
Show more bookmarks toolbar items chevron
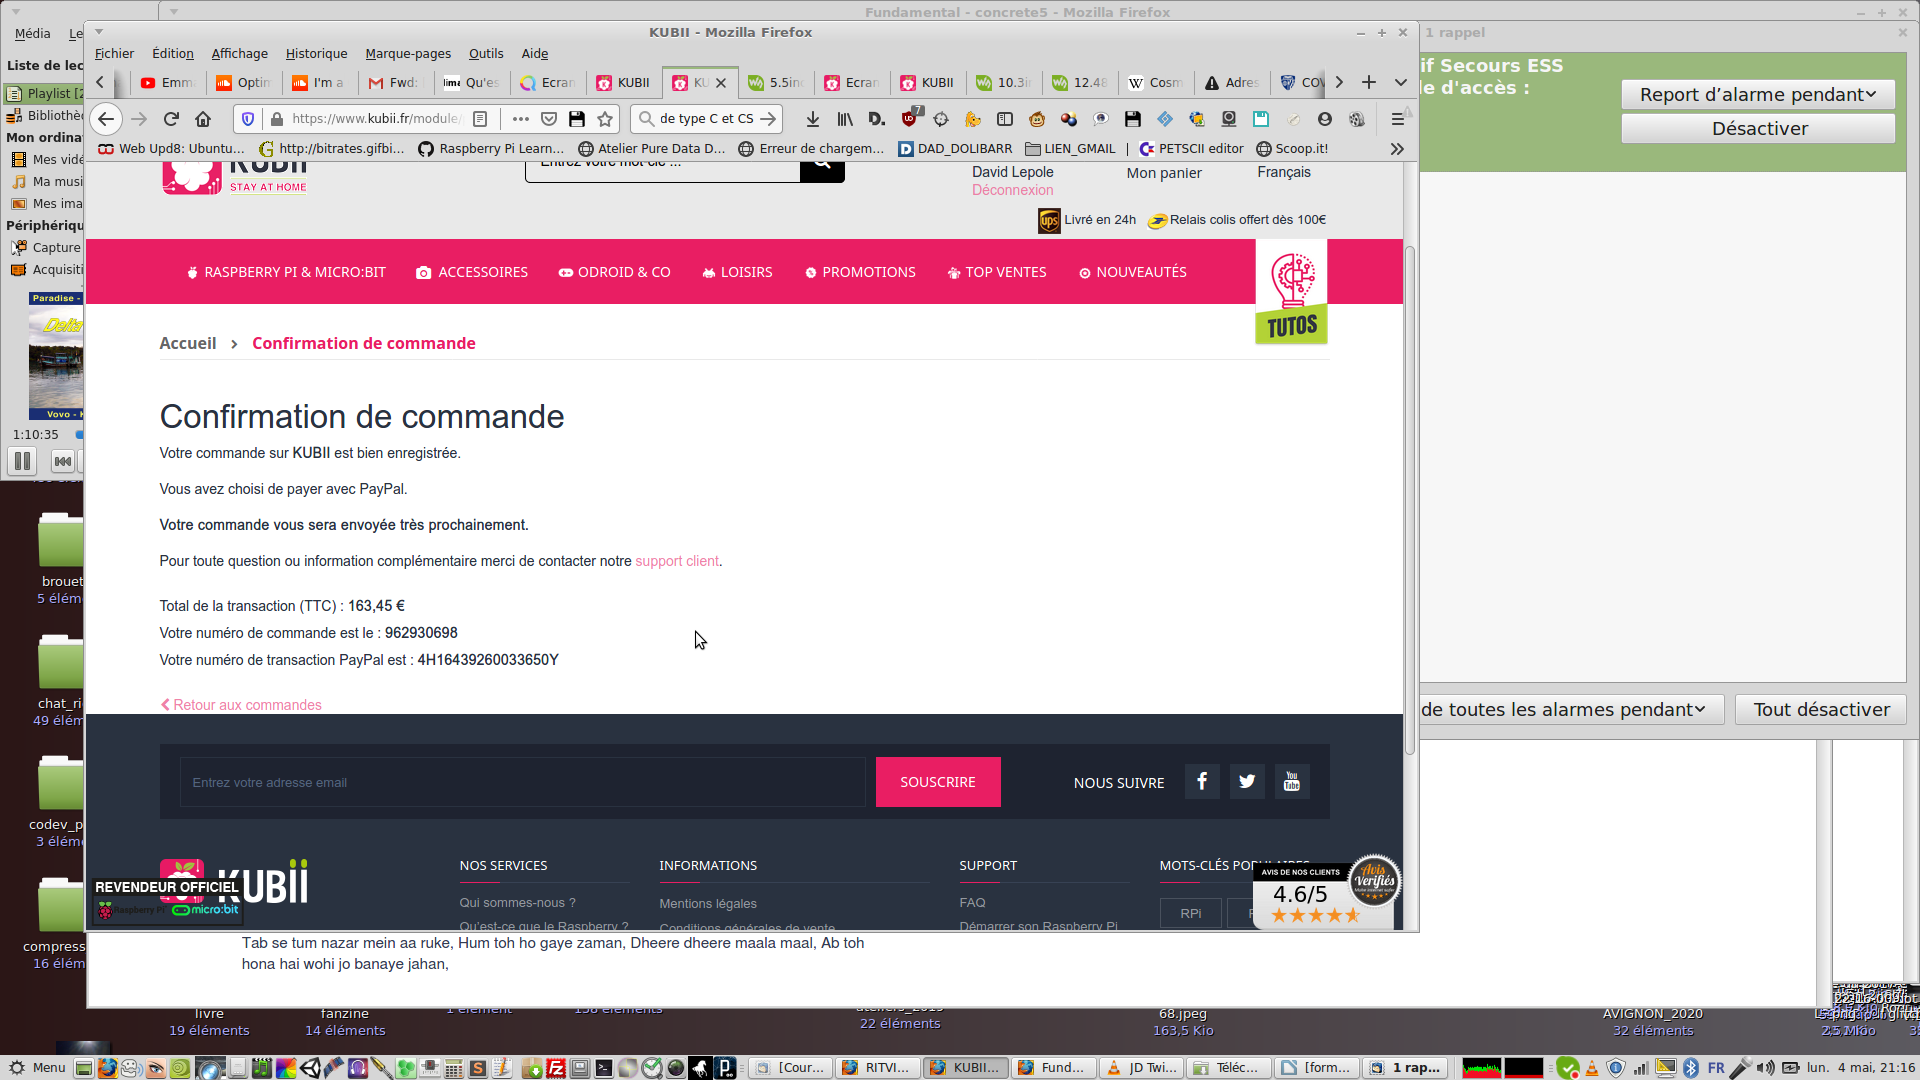[x=1397, y=149]
